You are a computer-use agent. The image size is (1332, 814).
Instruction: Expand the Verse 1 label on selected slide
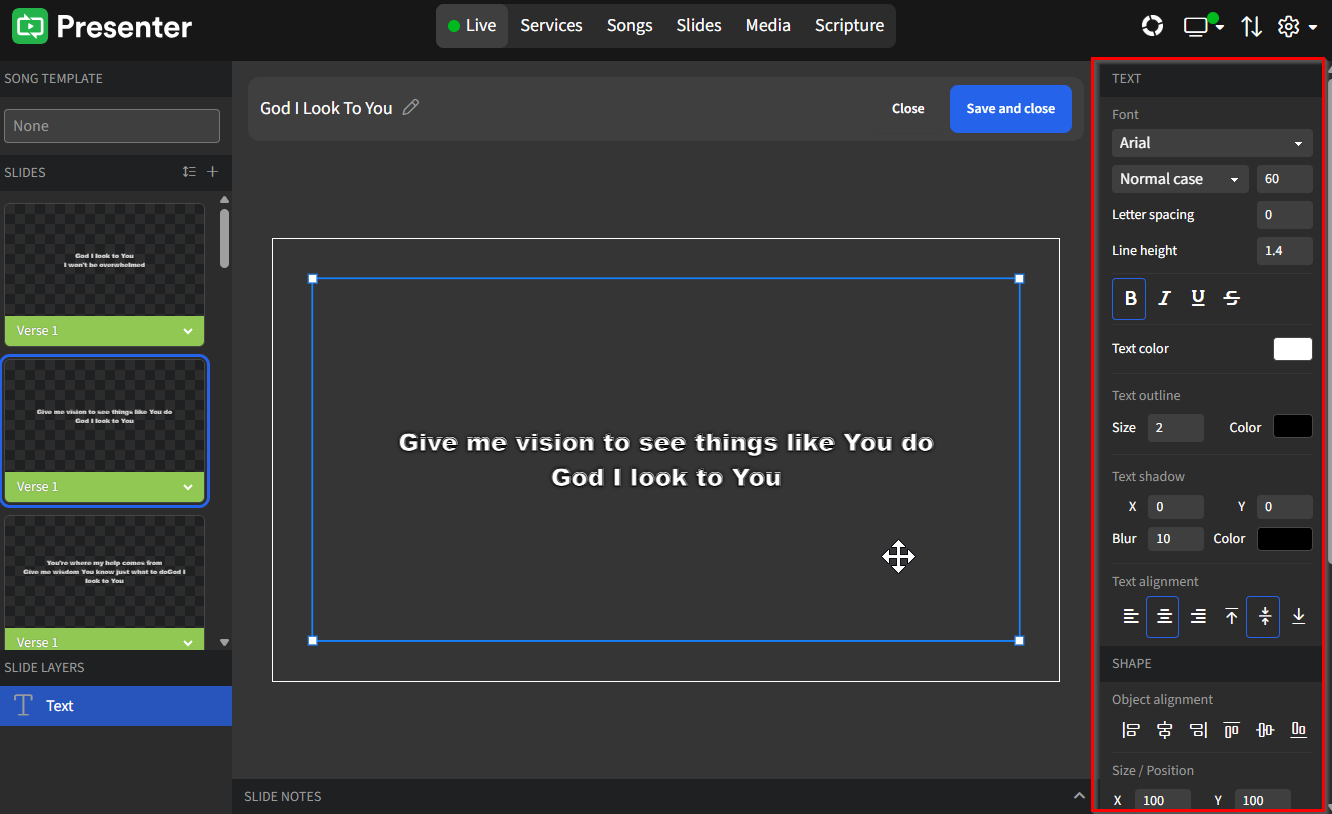pyautogui.click(x=190, y=486)
